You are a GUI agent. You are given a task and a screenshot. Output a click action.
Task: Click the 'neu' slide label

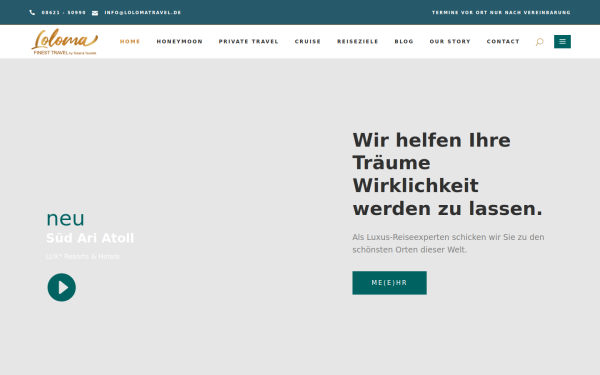pos(65,218)
